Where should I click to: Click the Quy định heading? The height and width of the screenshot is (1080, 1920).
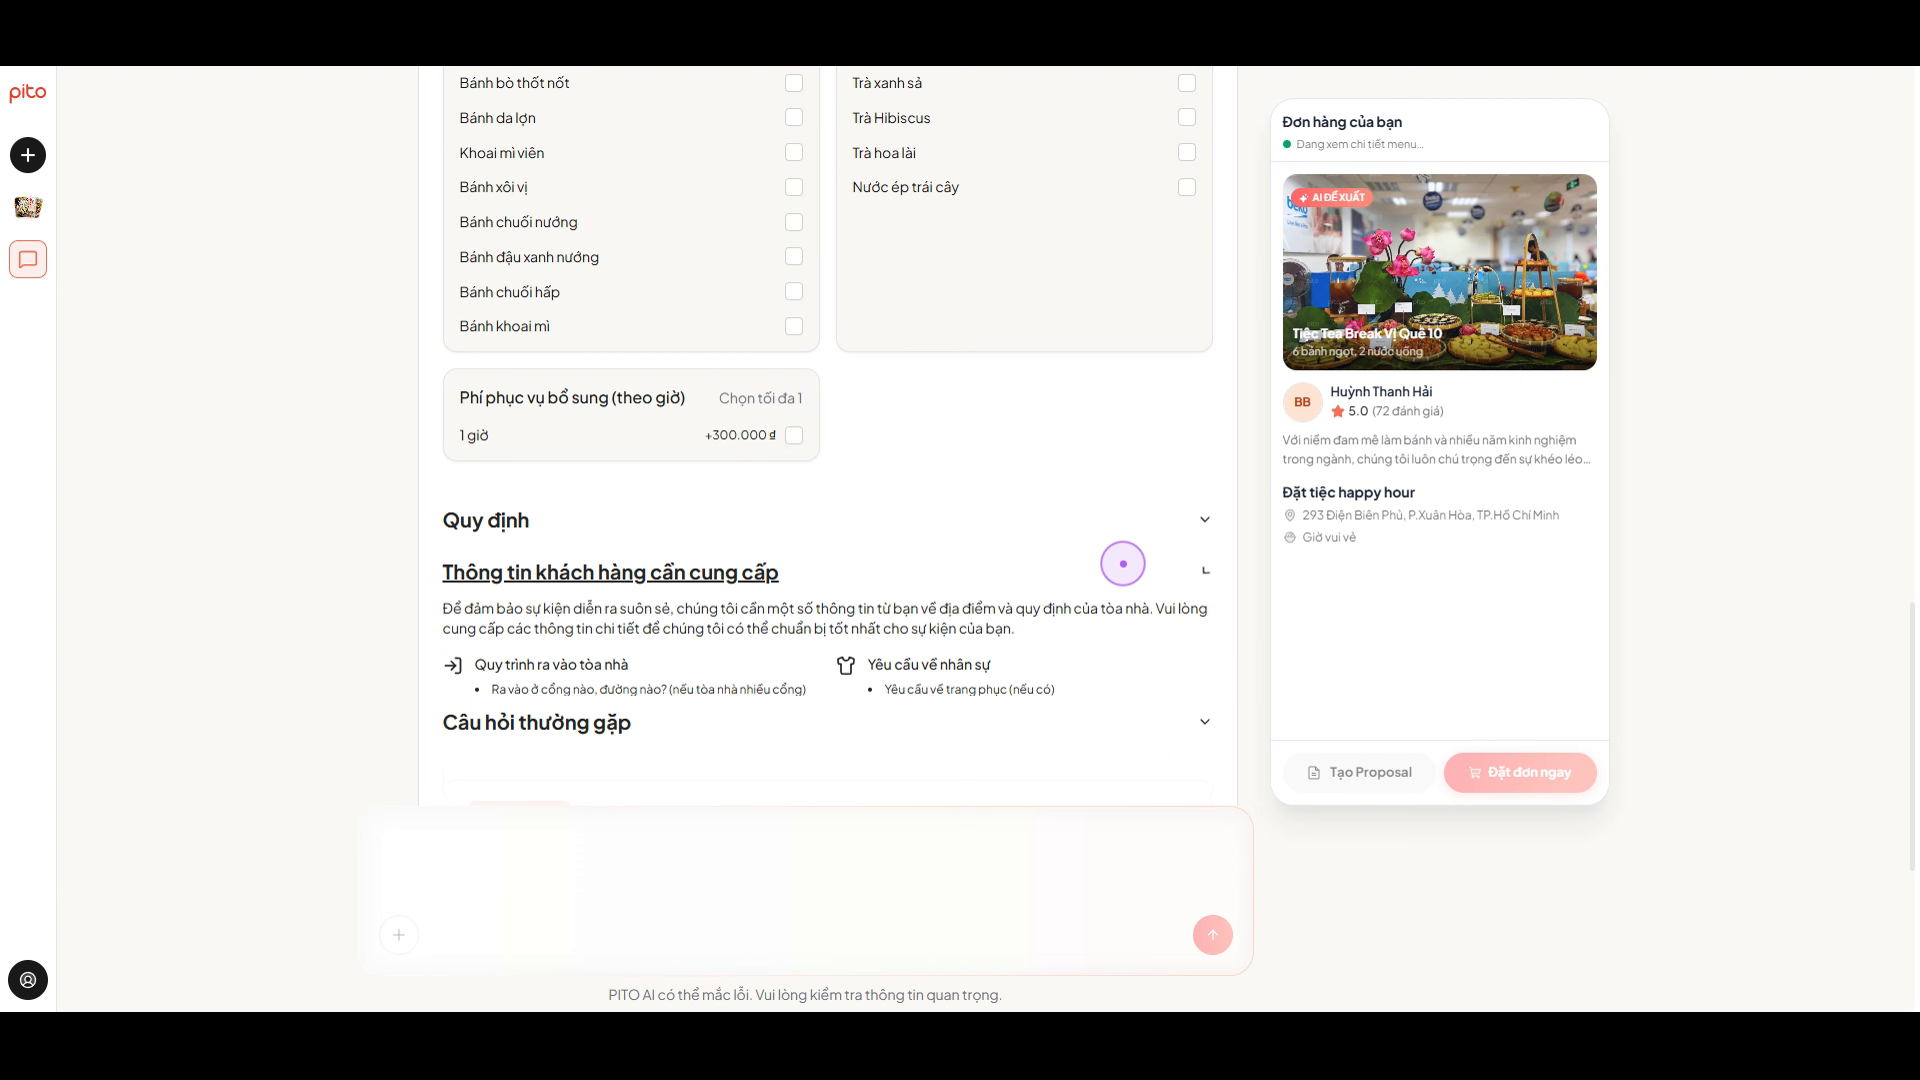pyautogui.click(x=486, y=520)
